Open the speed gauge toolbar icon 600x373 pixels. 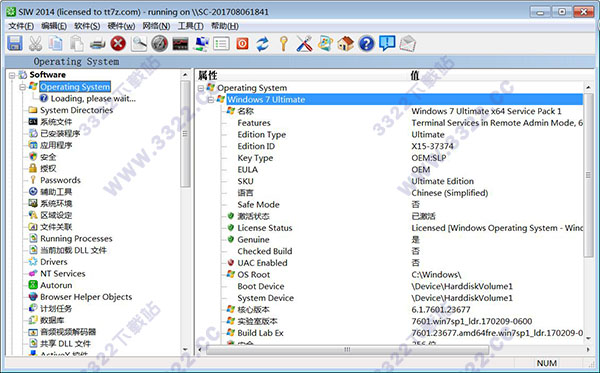click(160, 44)
